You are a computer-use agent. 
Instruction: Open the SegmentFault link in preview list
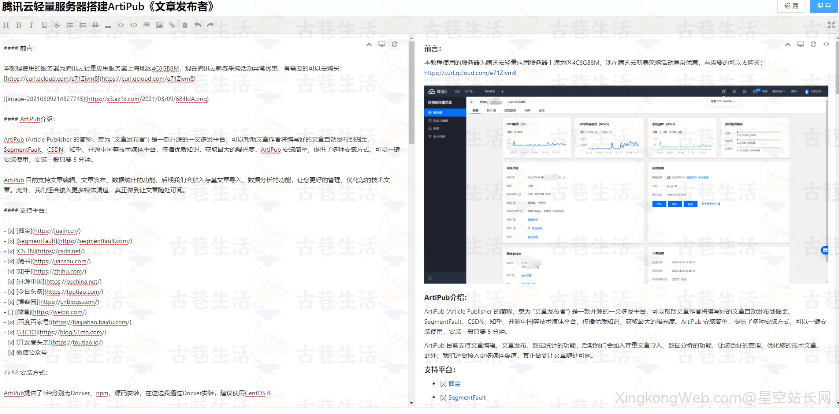click(x=467, y=397)
